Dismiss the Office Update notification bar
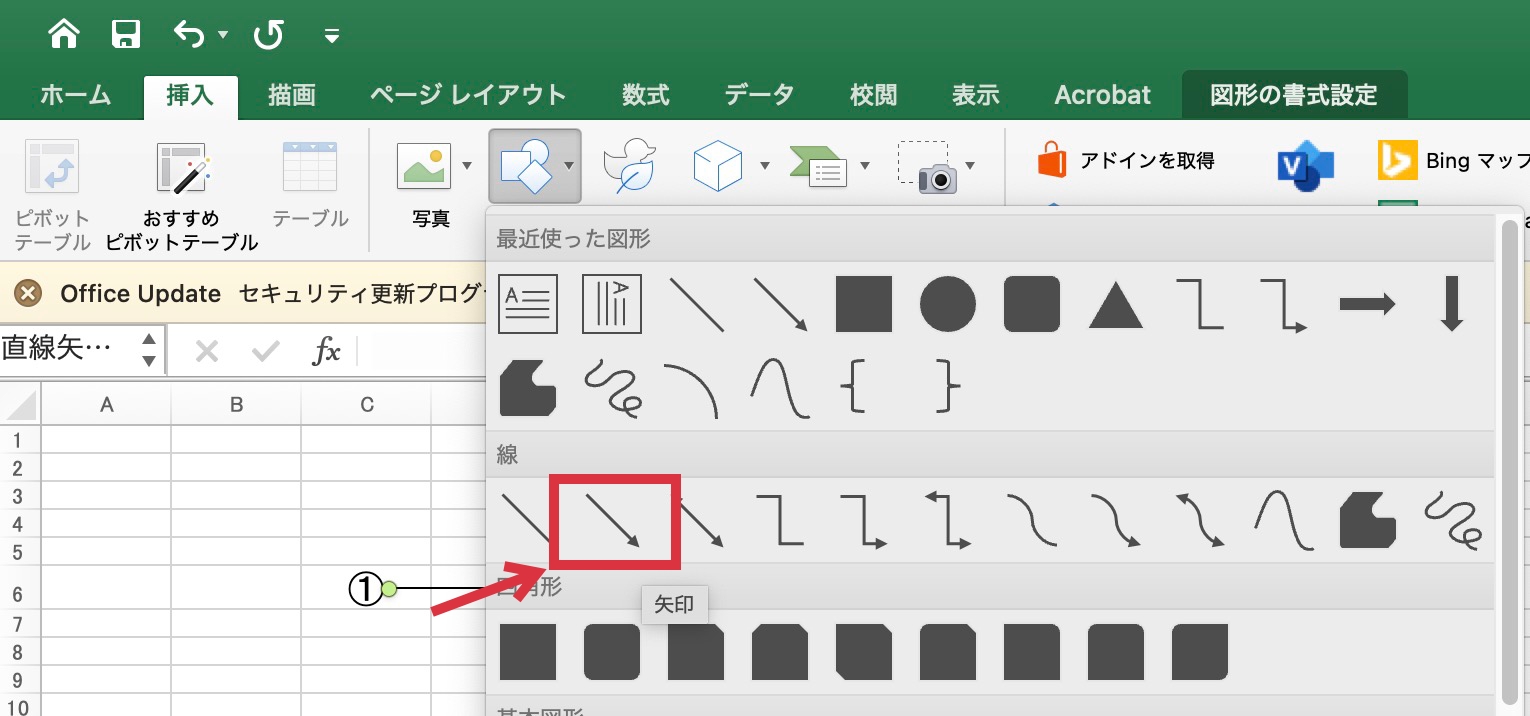Image resolution: width=1530 pixels, height=716 pixels. click(29, 294)
